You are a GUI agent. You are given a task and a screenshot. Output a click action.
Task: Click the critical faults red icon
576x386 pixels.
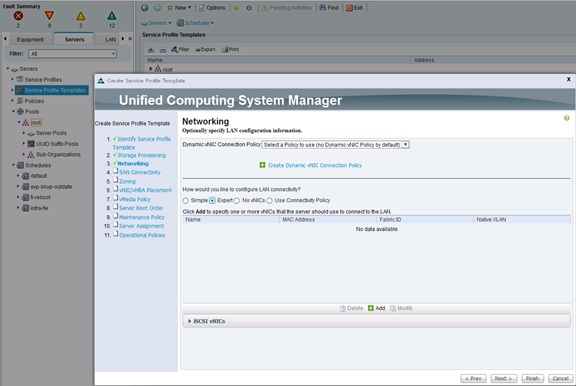pyautogui.click(x=18, y=15)
